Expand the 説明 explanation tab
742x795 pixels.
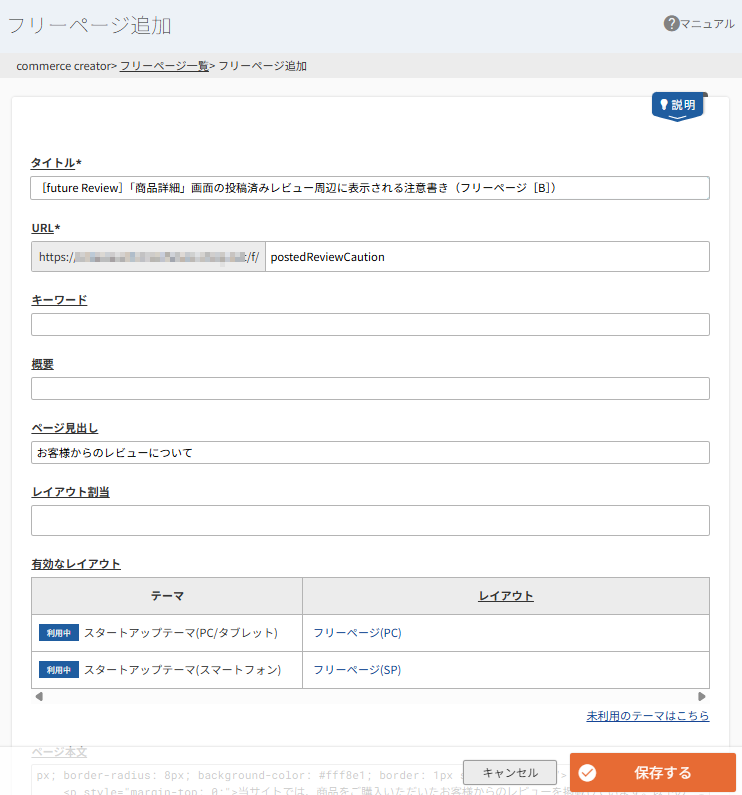click(679, 106)
